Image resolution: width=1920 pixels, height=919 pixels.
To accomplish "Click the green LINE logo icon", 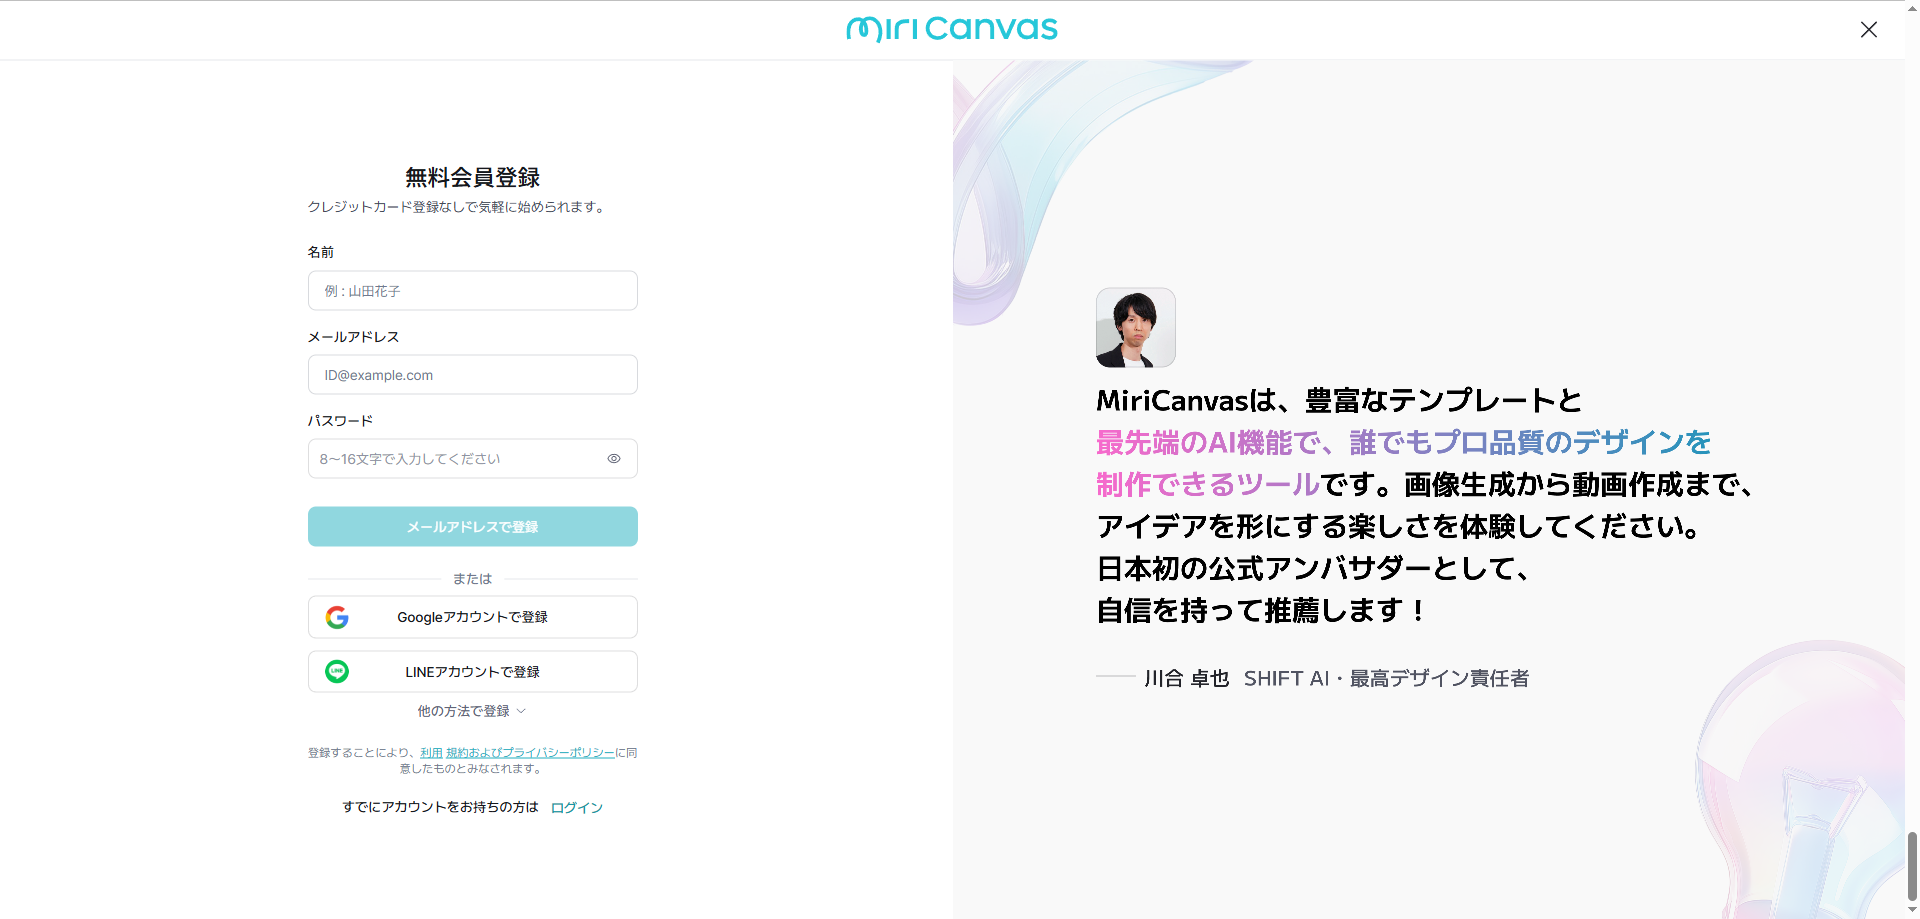I will pos(337,672).
